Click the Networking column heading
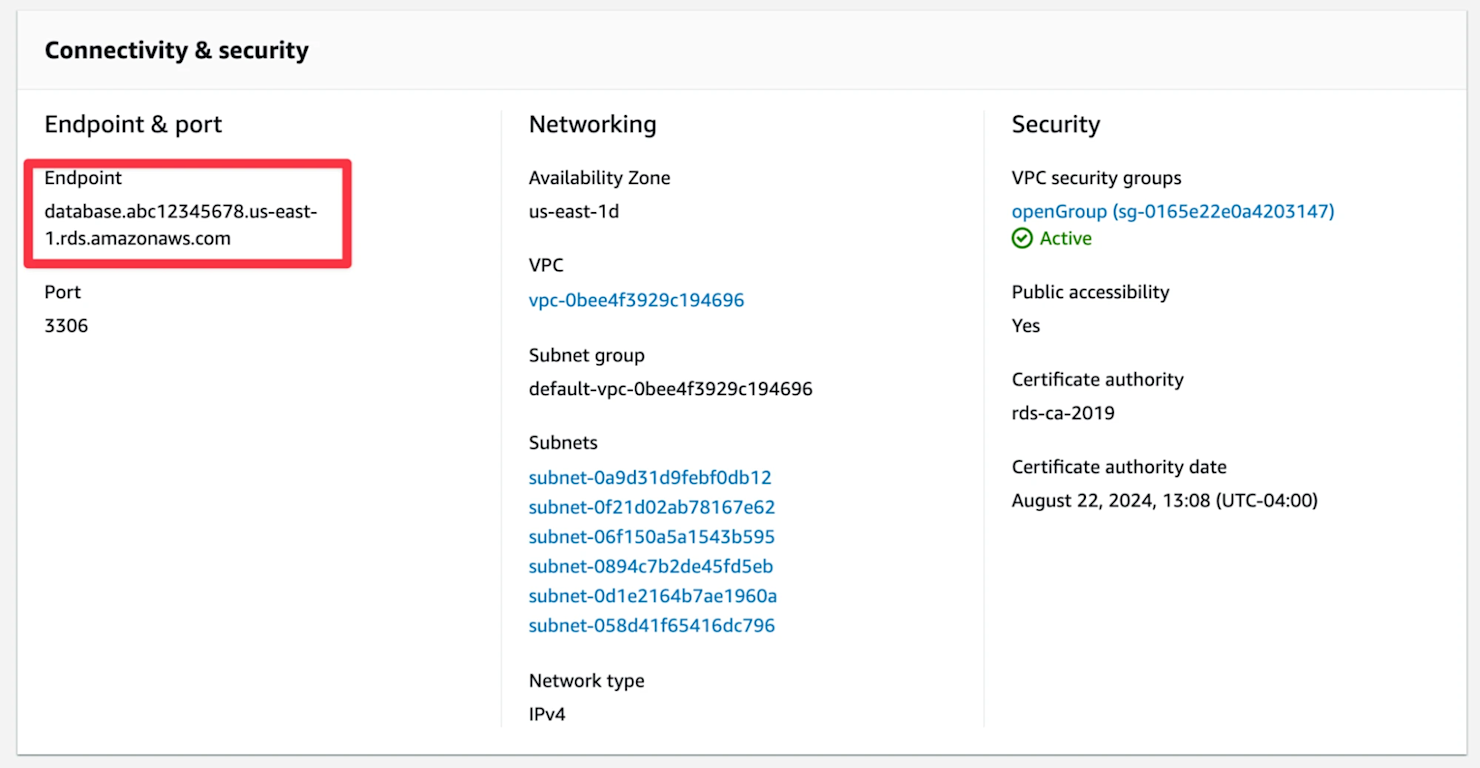This screenshot has height=768, width=1480. [x=592, y=124]
